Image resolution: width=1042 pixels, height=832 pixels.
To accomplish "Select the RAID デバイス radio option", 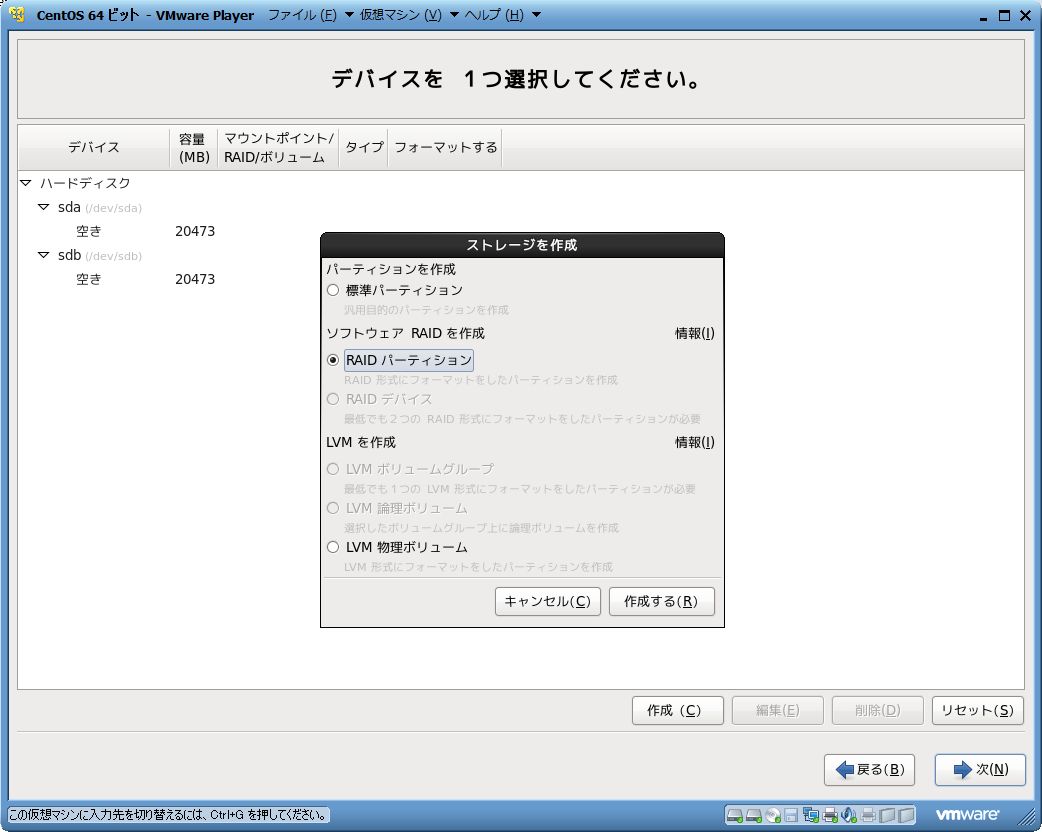I will [333, 399].
